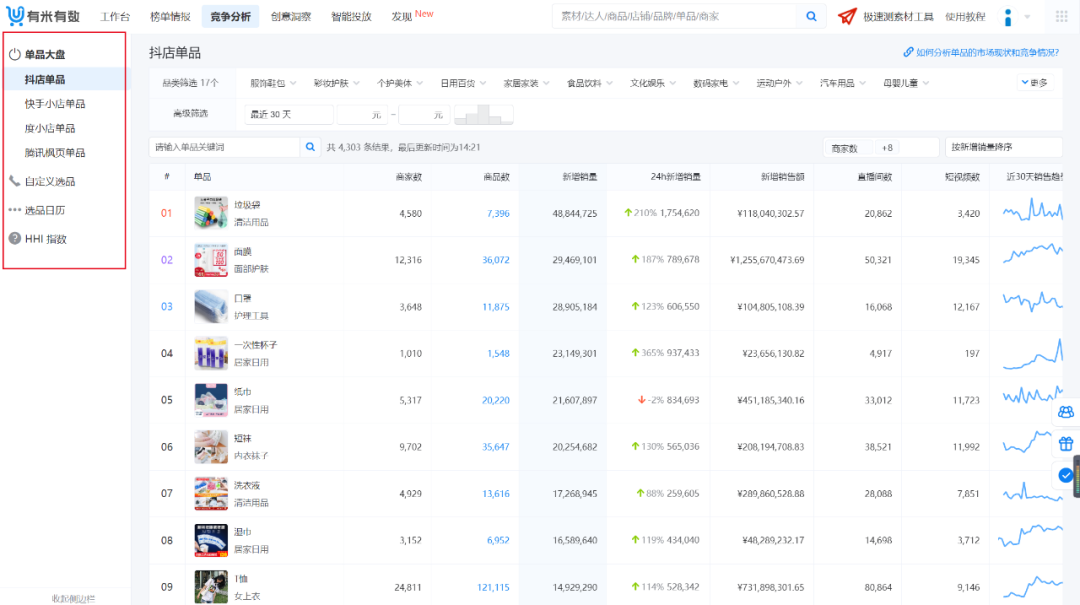Viewport: 1080px width, 605px height.
Task: Switch to the 竞争分析 menu tab
Action: pyautogui.click(x=232, y=16)
